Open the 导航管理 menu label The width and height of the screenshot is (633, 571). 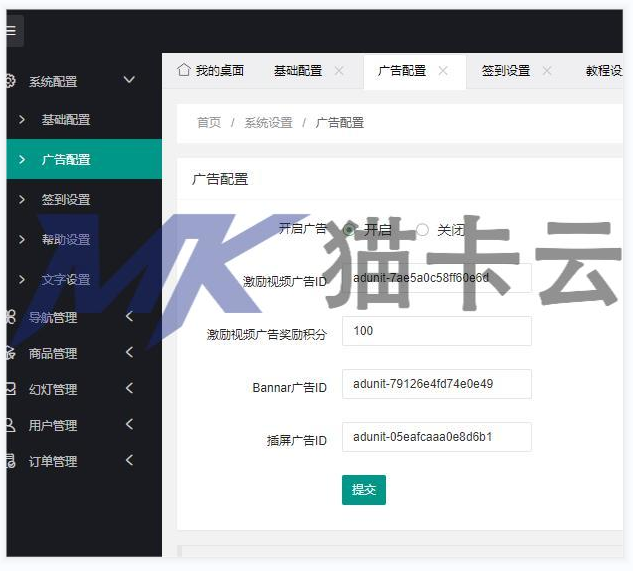[53, 317]
